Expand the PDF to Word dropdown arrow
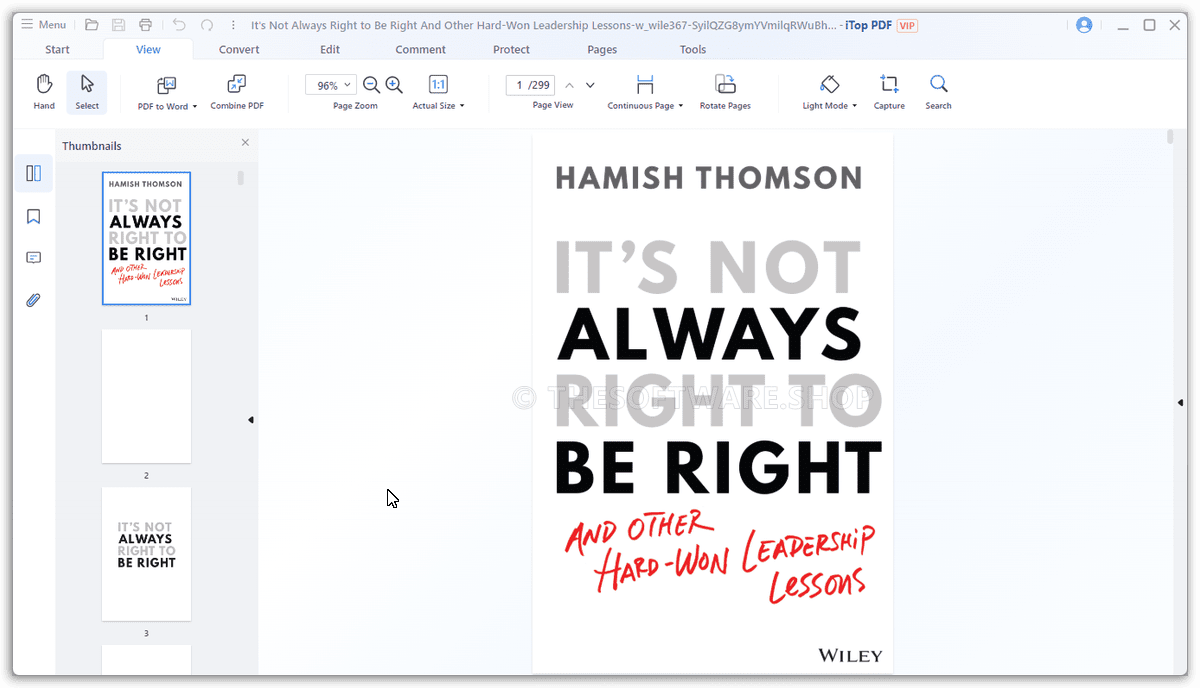 pyautogui.click(x=195, y=106)
